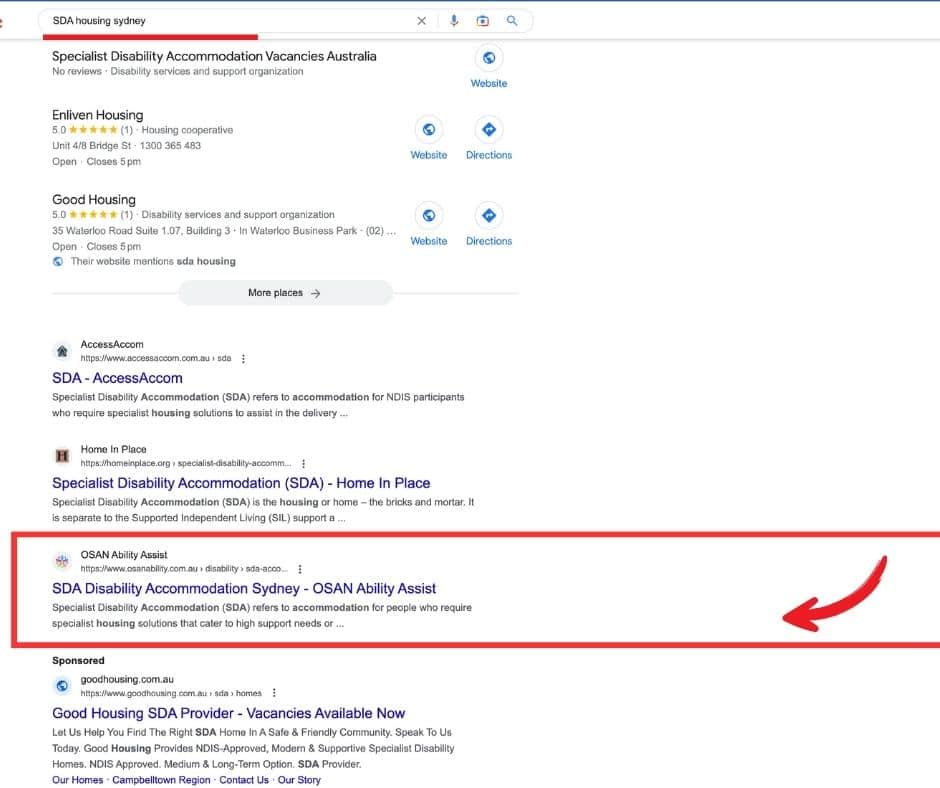Open options menu for OSAN Ability Assist result
This screenshot has height=788, width=940.
click(x=300, y=569)
